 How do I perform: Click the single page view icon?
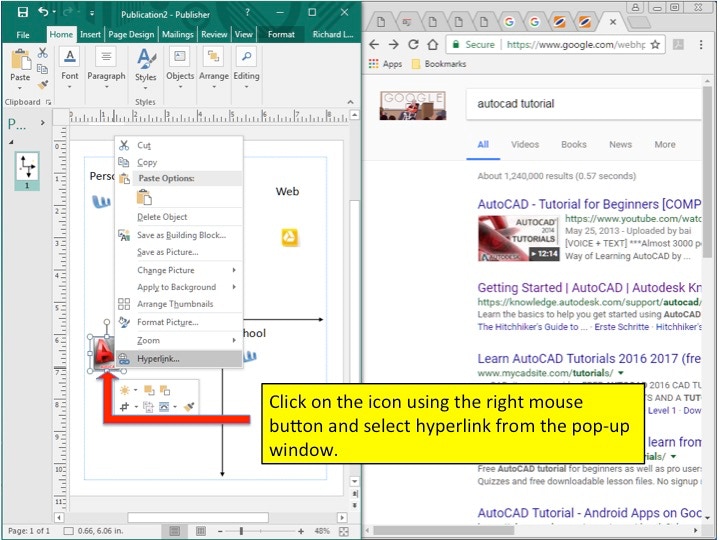(175, 531)
